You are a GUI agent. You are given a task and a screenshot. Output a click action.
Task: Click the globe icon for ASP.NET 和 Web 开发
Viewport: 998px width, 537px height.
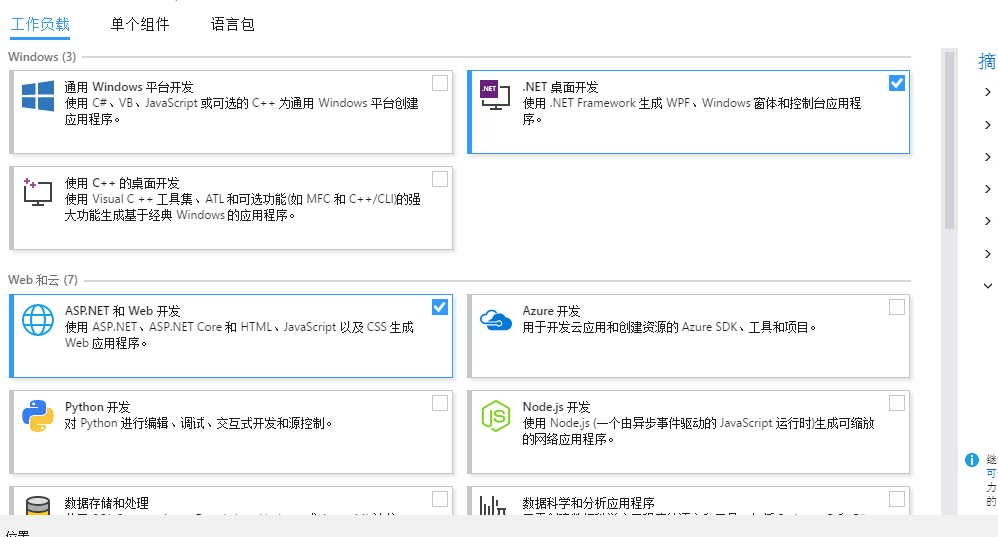tap(38, 320)
